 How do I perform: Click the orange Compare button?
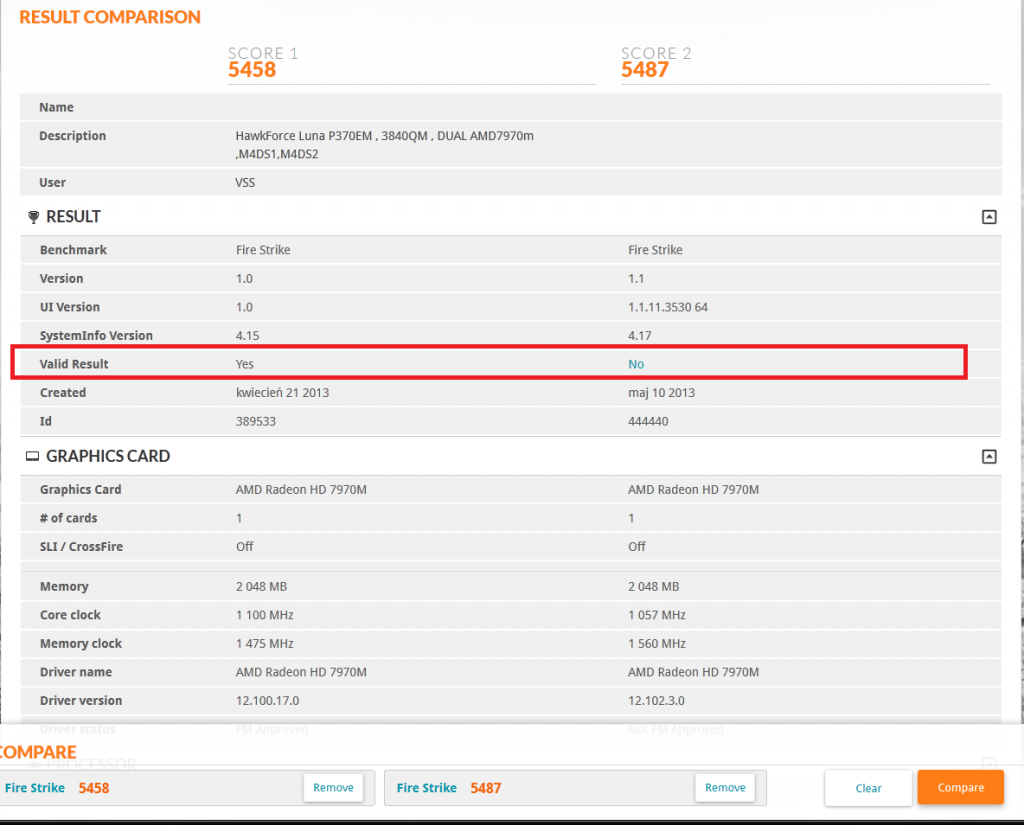[x=961, y=788]
